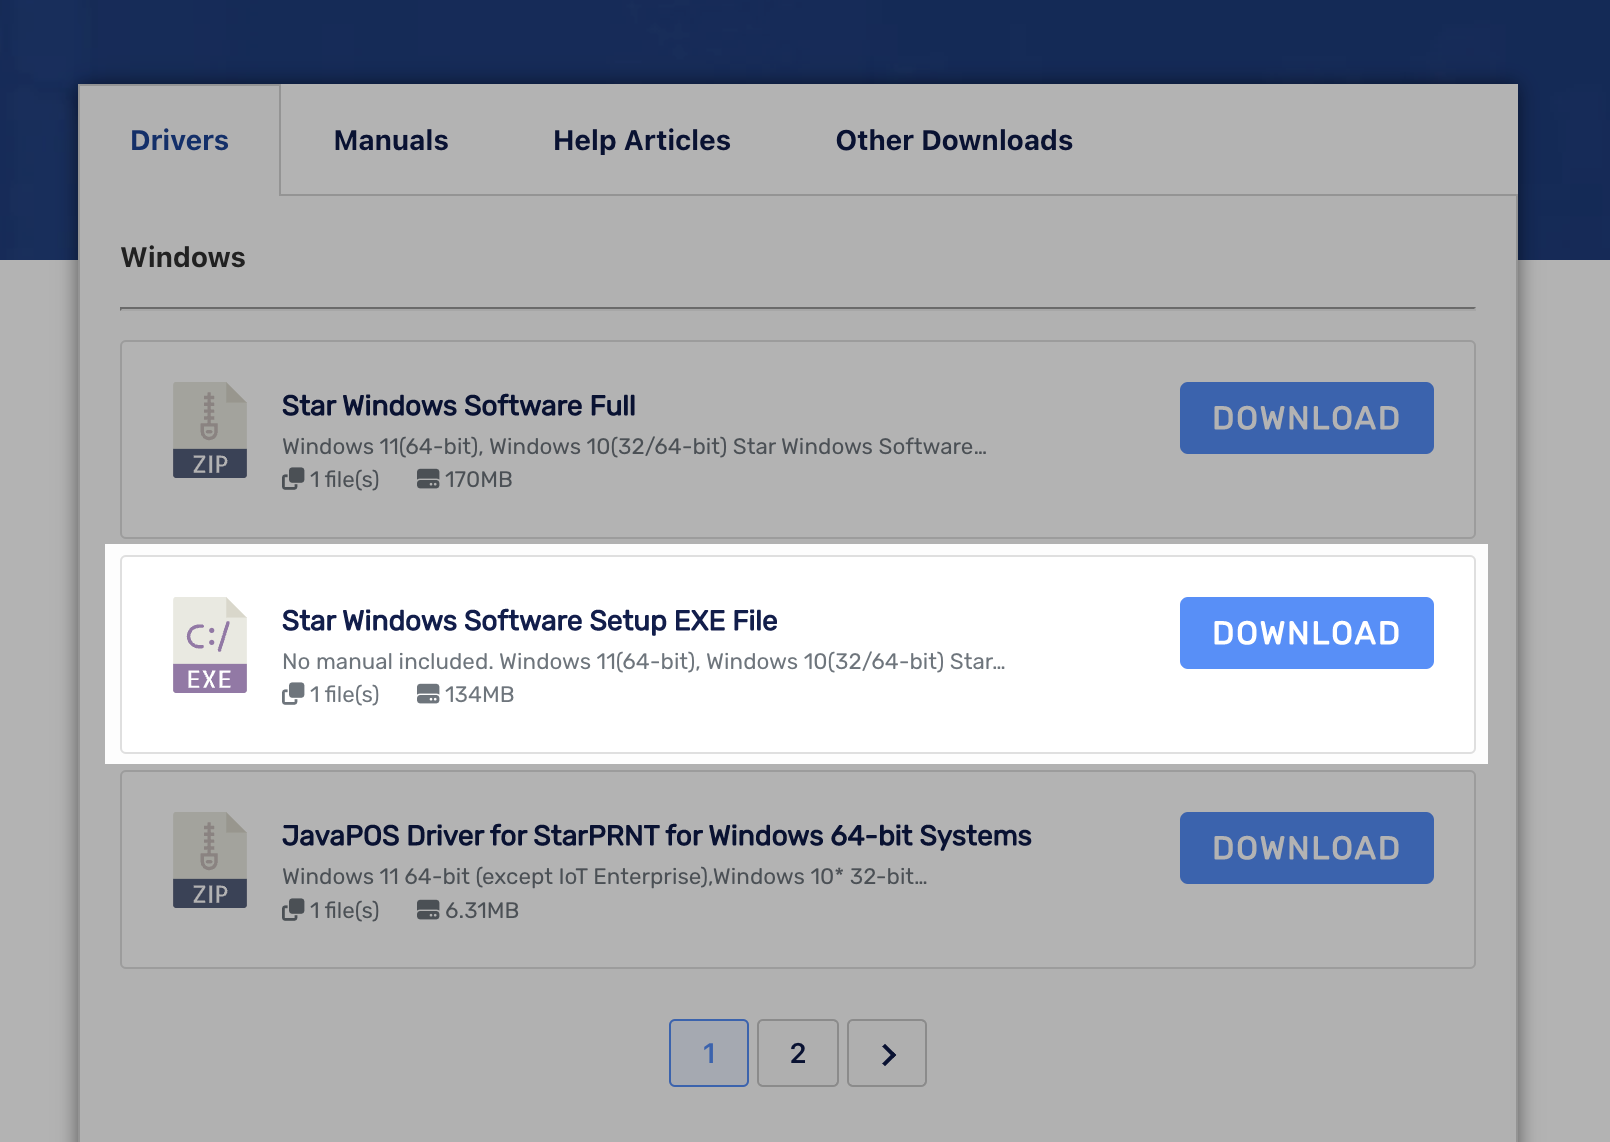Viewport: 1610px width, 1142px height.
Task: Open the Help Articles tab
Action: click(x=642, y=141)
